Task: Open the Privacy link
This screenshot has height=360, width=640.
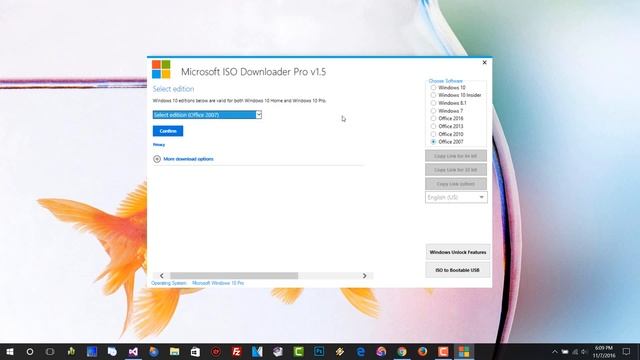Action: pyautogui.click(x=159, y=145)
